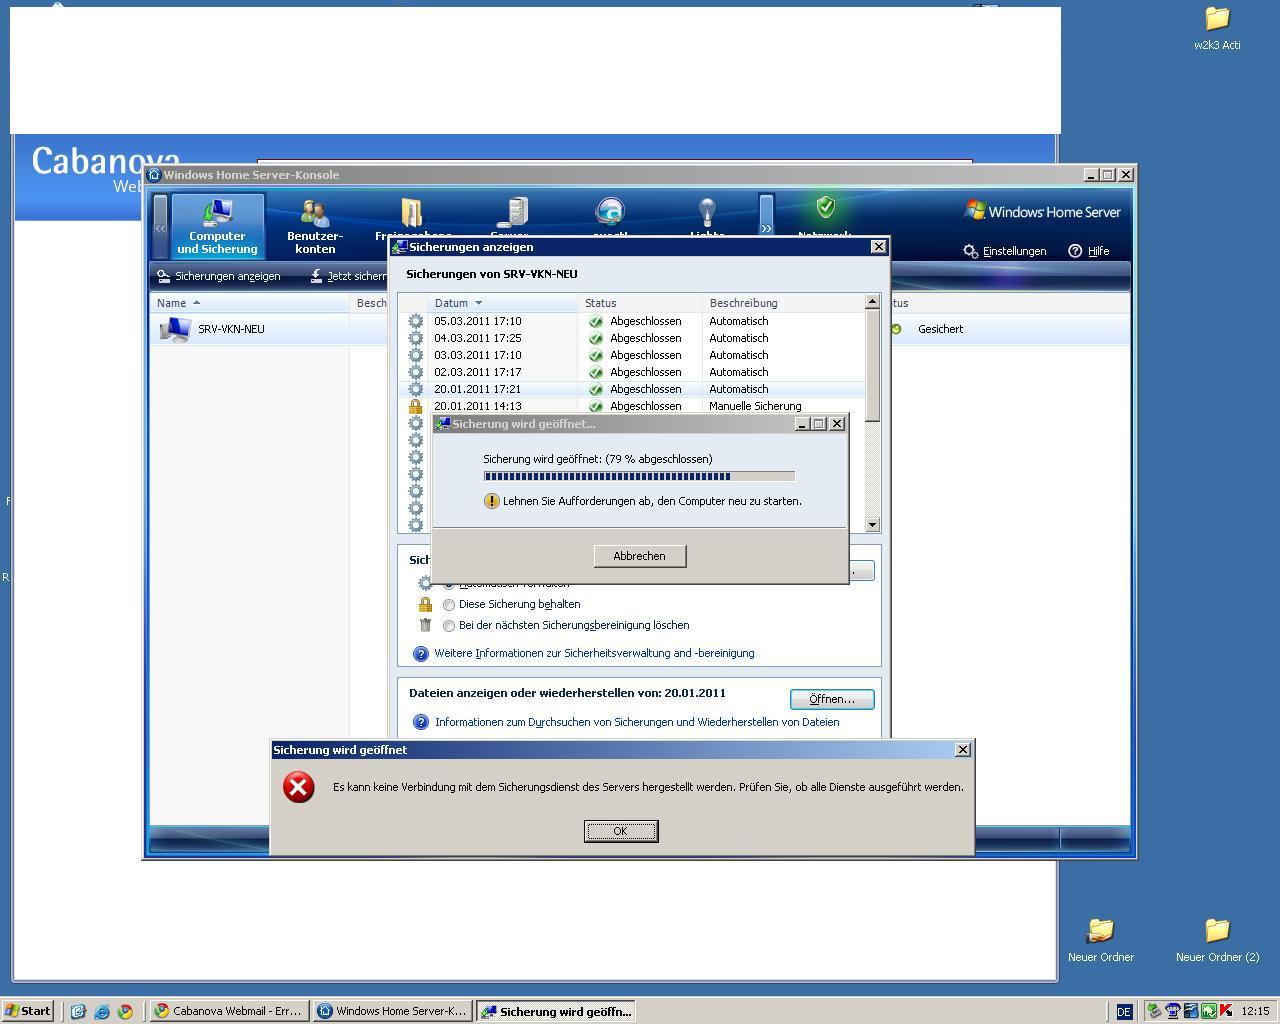Viewport: 1280px width, 1024px height.
Task: Switch to Windows Home Server-K... taskbar button
Action: 392,1011
